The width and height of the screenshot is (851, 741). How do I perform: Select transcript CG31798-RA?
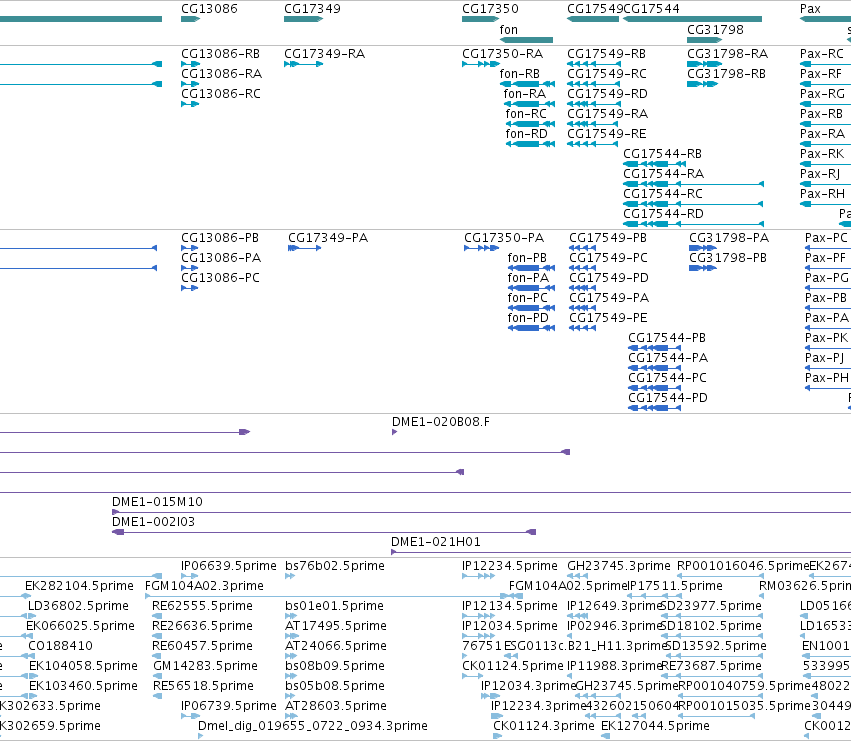pyautogui.click(x=728, y=54)
